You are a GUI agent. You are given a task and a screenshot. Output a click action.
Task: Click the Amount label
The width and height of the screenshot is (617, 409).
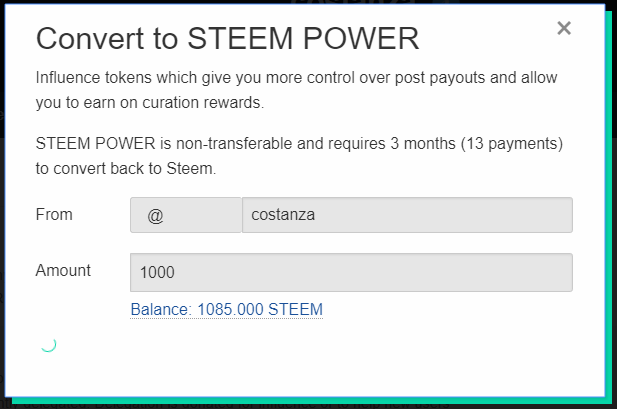(63, 270)
